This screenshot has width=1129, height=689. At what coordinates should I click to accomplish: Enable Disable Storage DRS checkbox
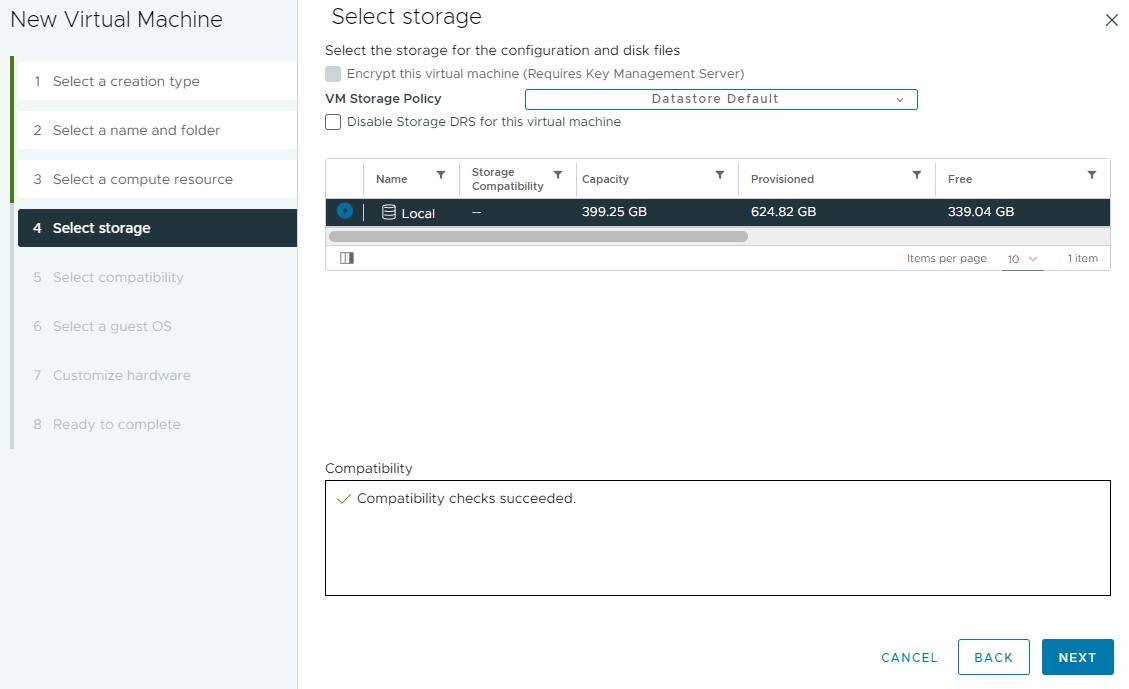[333, 122]
